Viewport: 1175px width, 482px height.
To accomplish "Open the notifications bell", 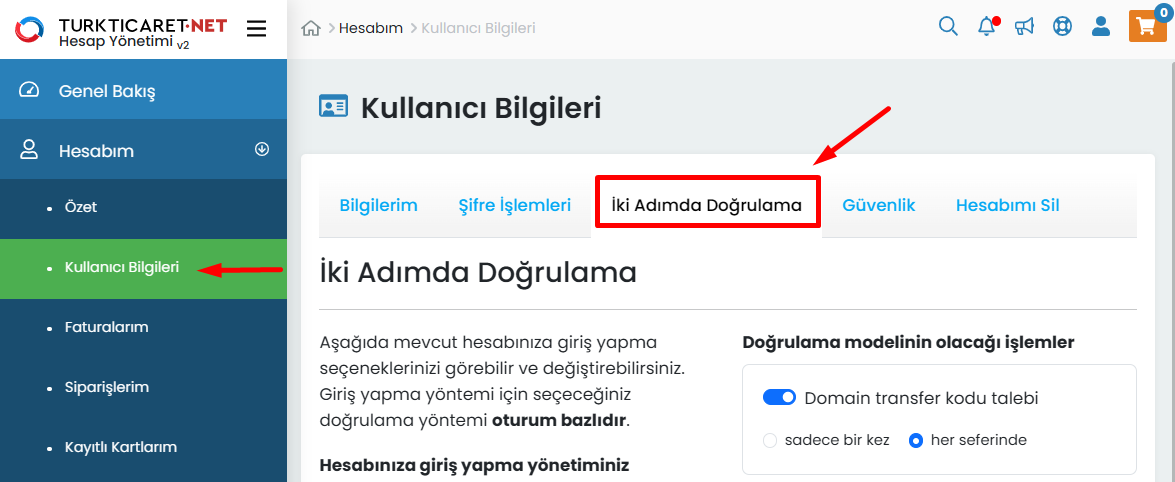I will [x=987, y=27].
